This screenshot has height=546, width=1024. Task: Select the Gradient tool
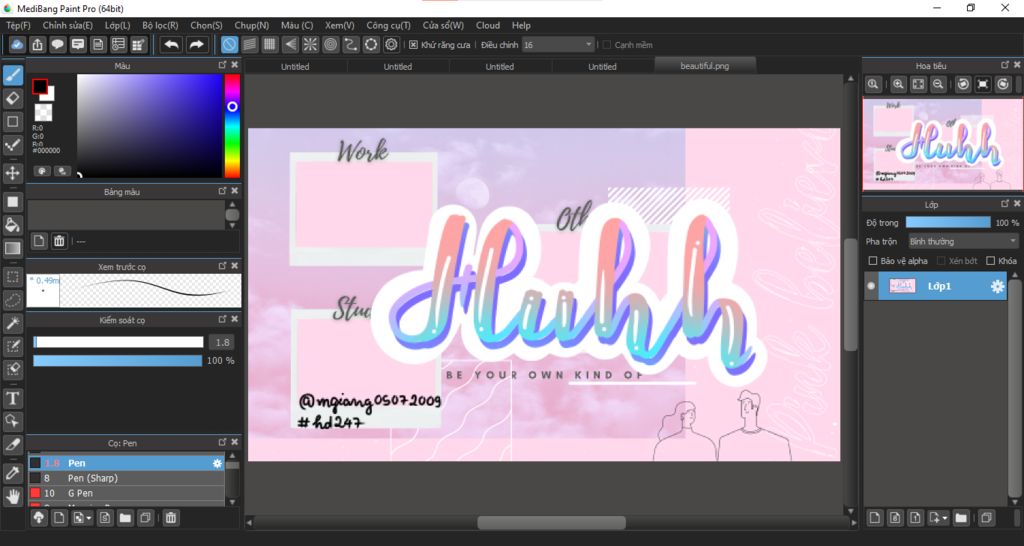12,249
